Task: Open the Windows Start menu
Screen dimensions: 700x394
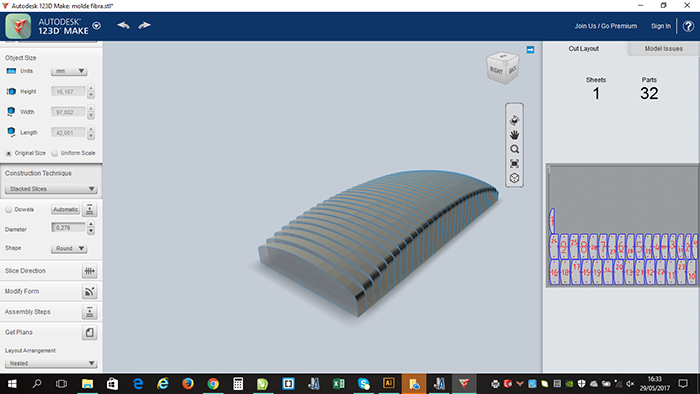Action: 12,384
